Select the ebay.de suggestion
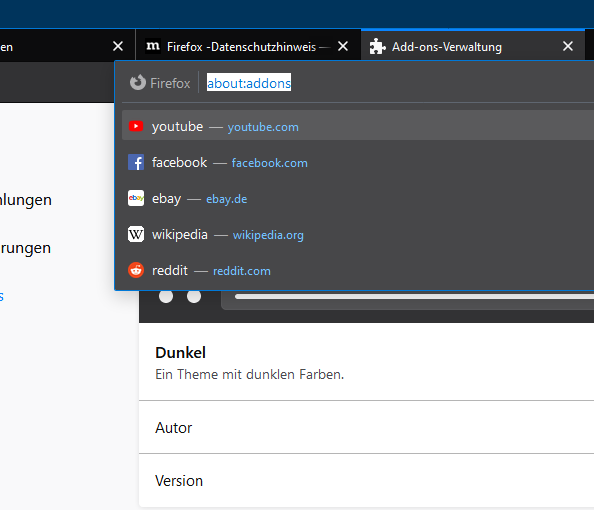Screen dimensions: 594x510 (358, 198)
